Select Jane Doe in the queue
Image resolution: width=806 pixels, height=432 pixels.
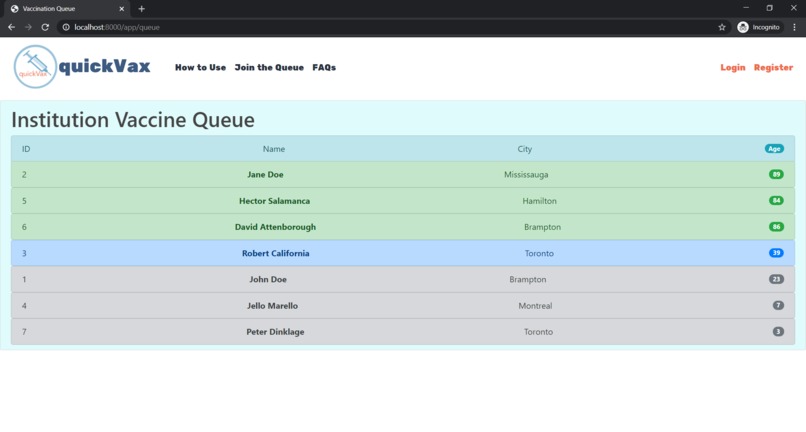[265, 174]
